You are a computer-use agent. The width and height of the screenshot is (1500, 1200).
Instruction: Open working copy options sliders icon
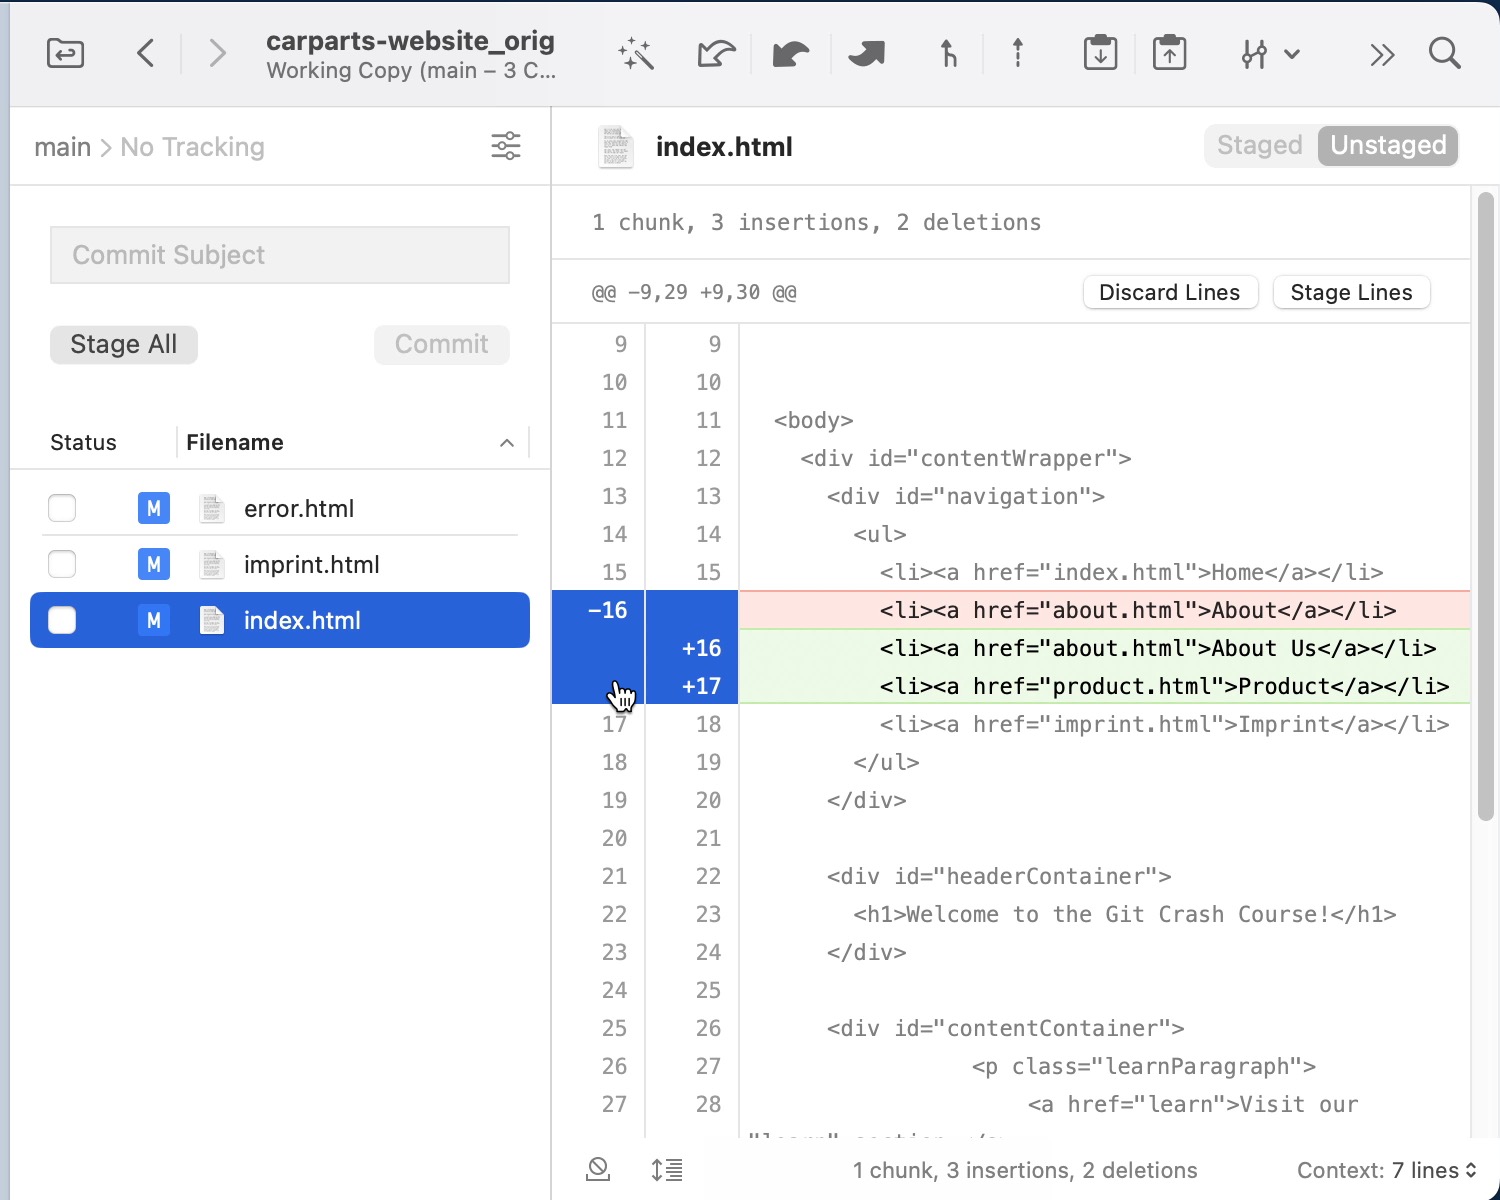pyautogui.click(x=506, y=146)
